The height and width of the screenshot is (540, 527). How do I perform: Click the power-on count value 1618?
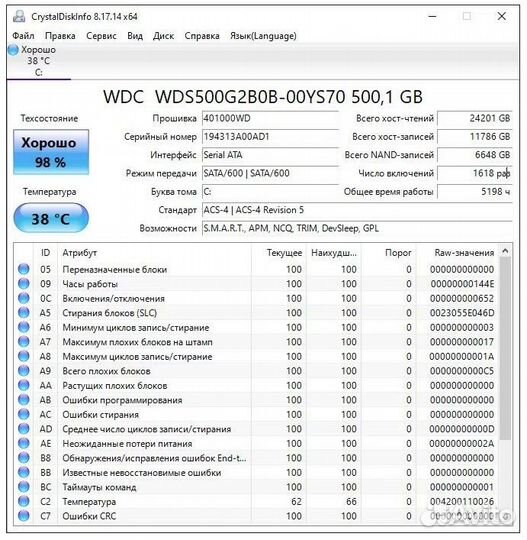click(x=475, y=173)
